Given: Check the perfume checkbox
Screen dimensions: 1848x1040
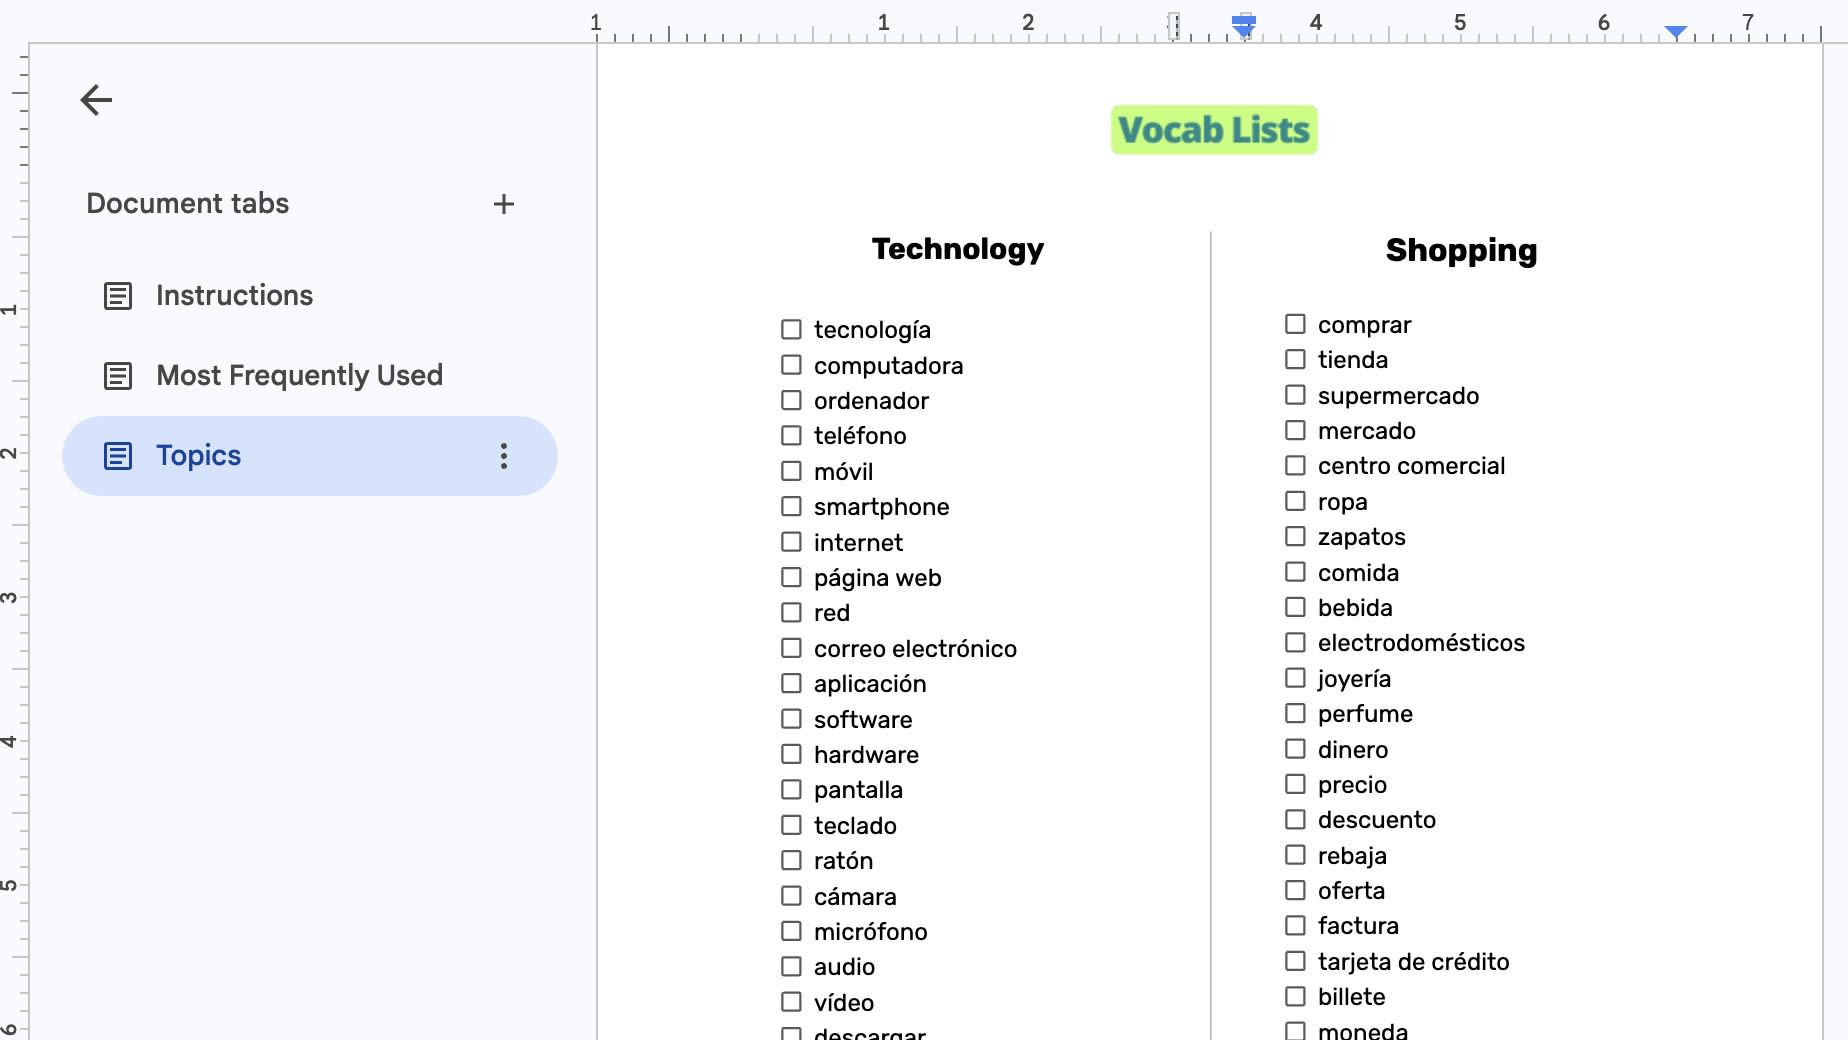Looking at the screenshot, I should pyautogui.click(x=1295, y=713).
